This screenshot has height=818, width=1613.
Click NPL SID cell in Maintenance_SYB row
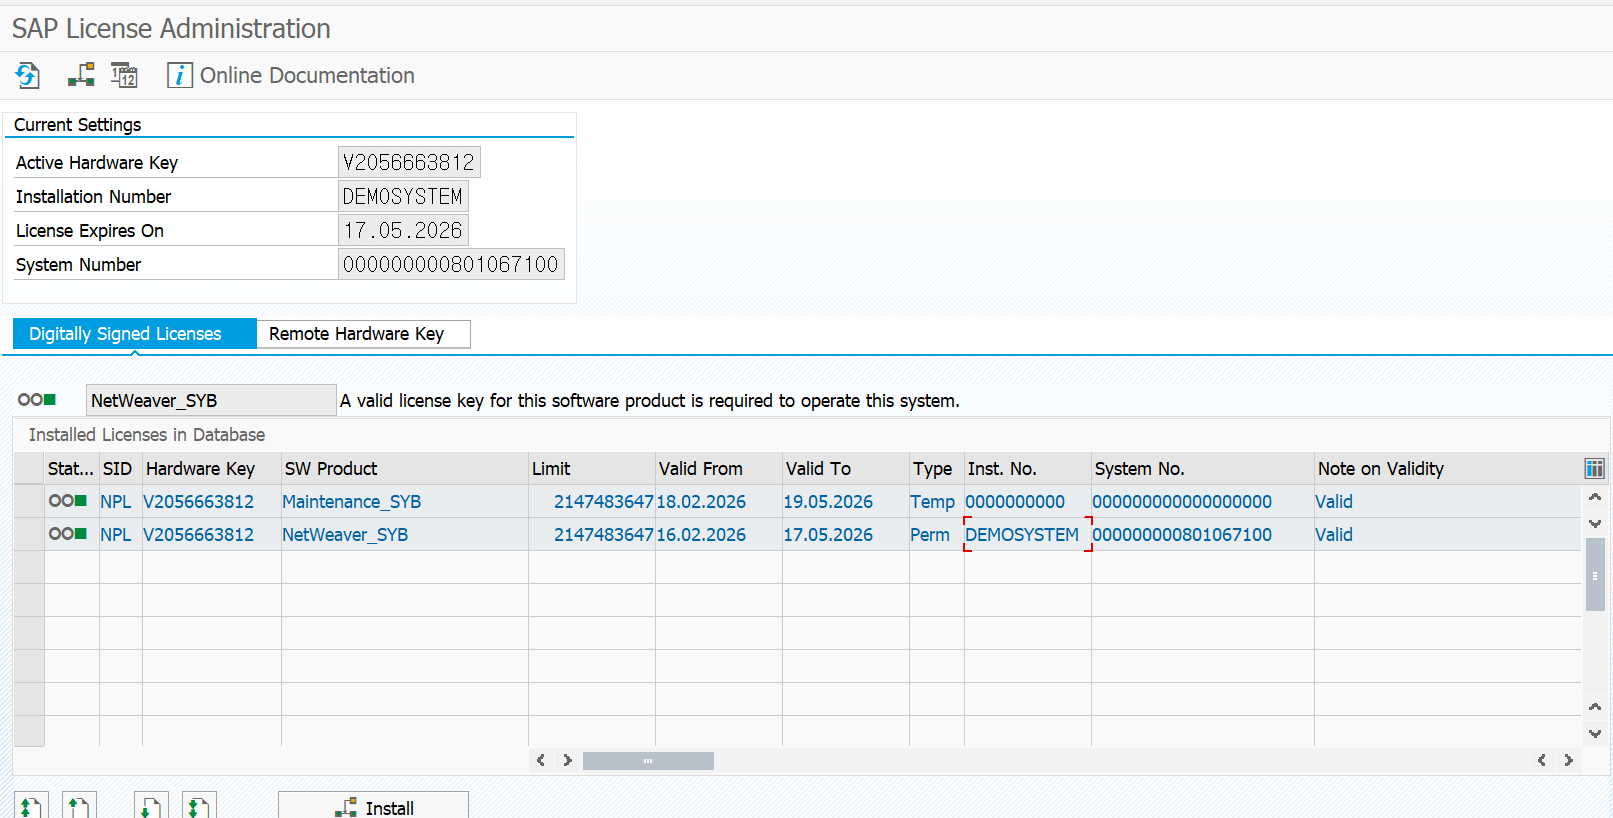pos(121,501)
